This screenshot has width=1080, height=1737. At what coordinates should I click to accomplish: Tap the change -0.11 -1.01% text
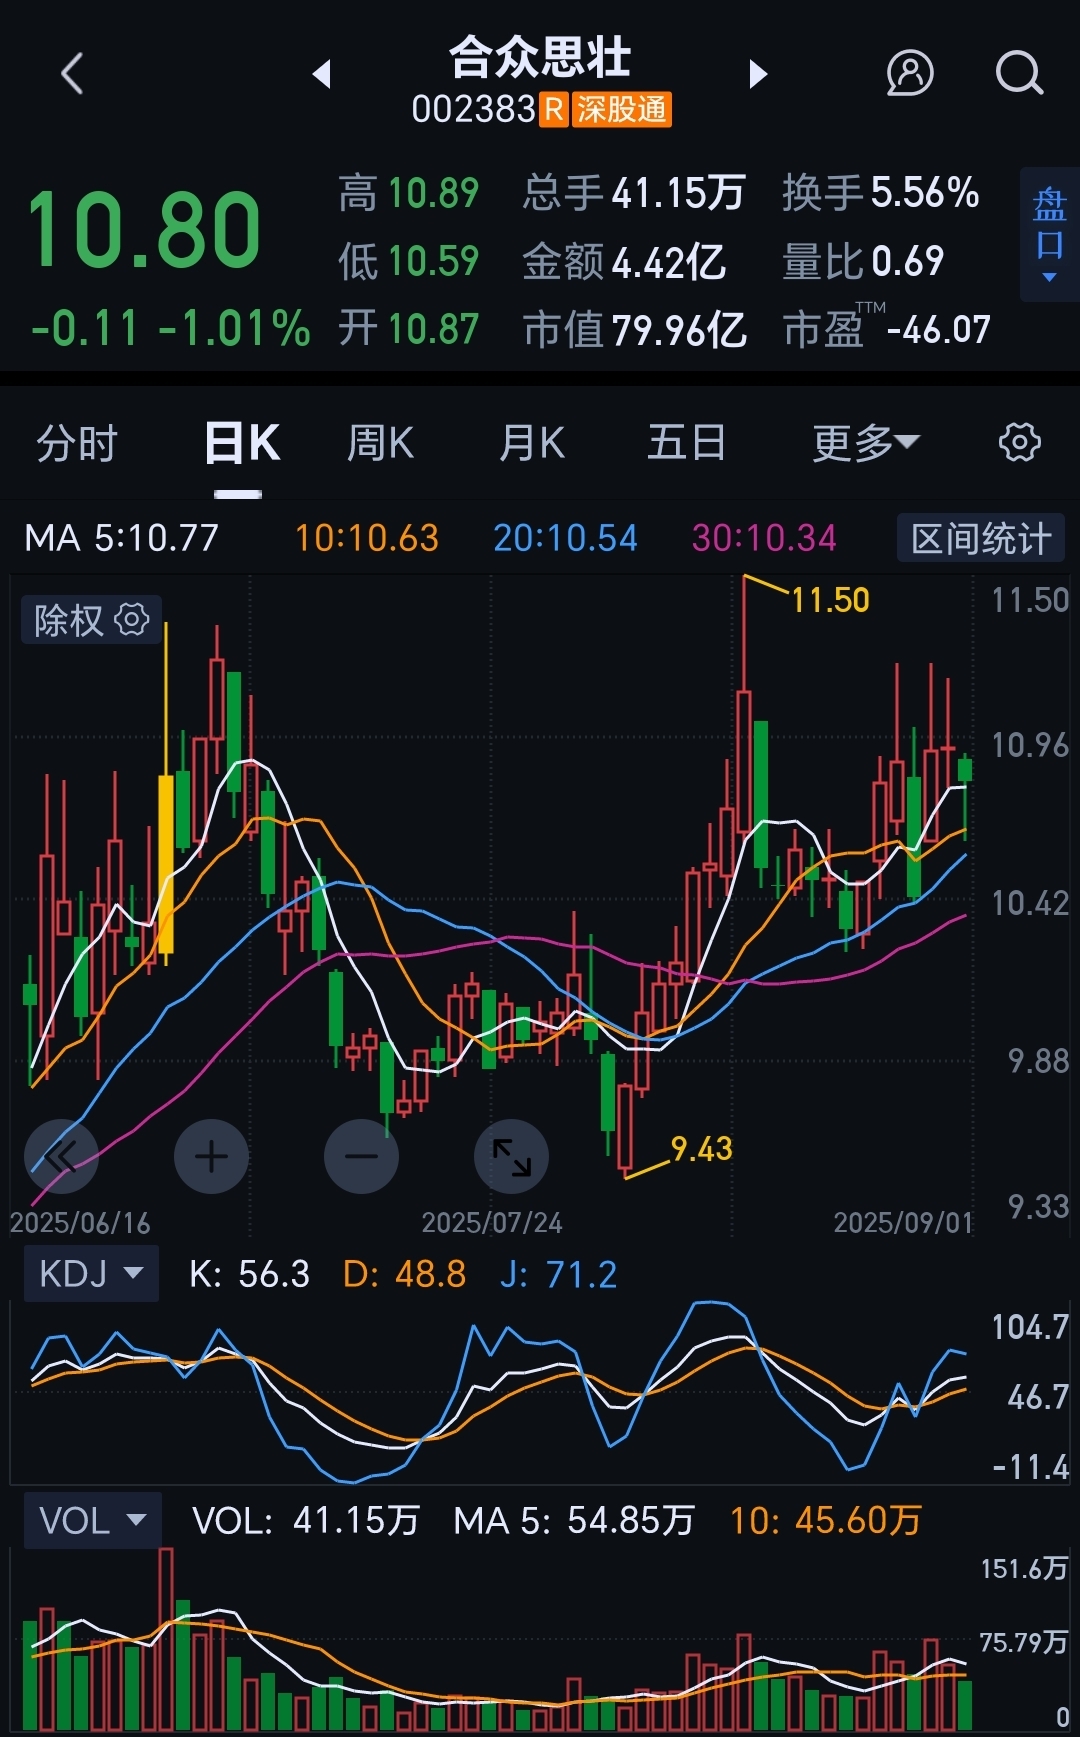[x=170, y=328]
